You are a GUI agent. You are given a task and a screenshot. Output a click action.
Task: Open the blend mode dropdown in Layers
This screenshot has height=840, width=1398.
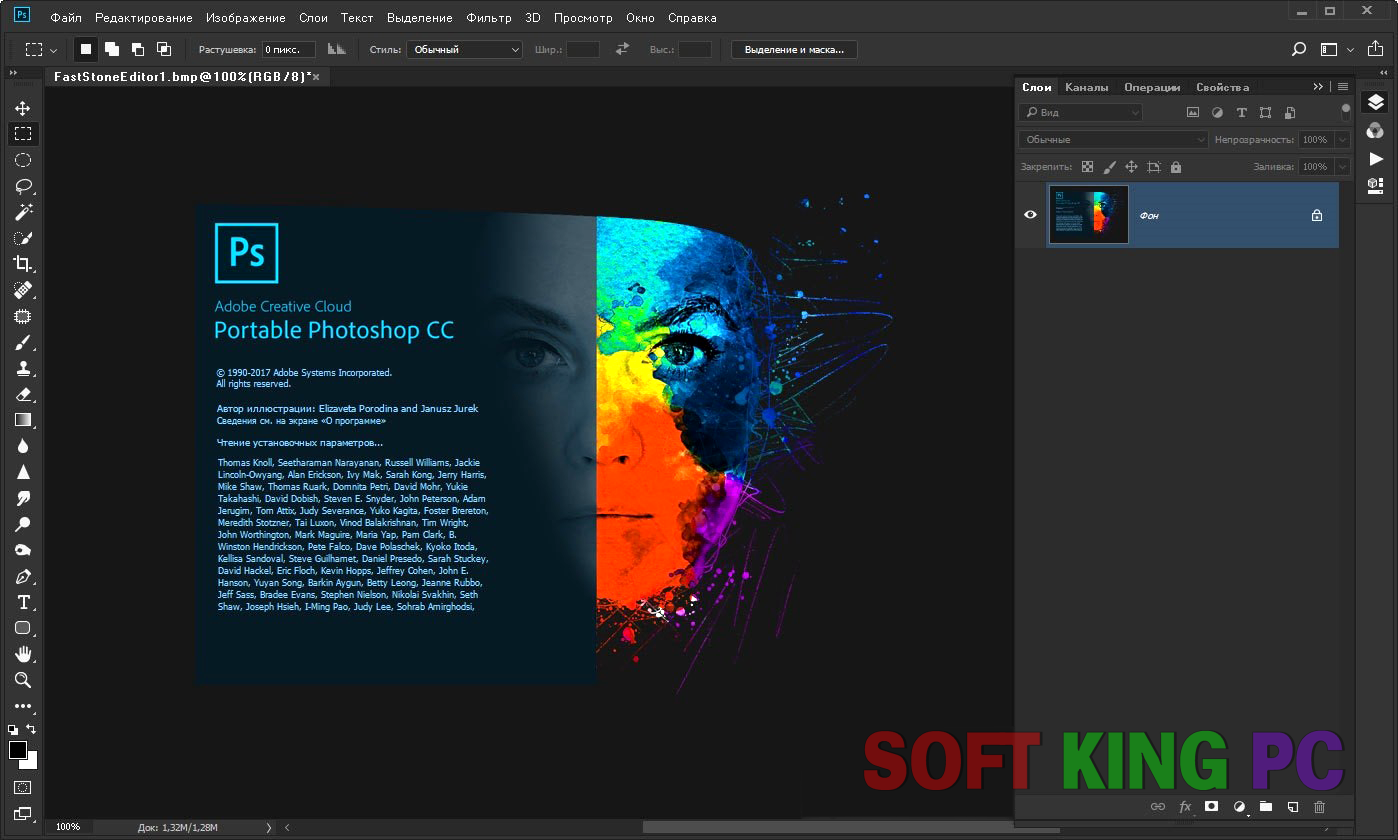1113,140
